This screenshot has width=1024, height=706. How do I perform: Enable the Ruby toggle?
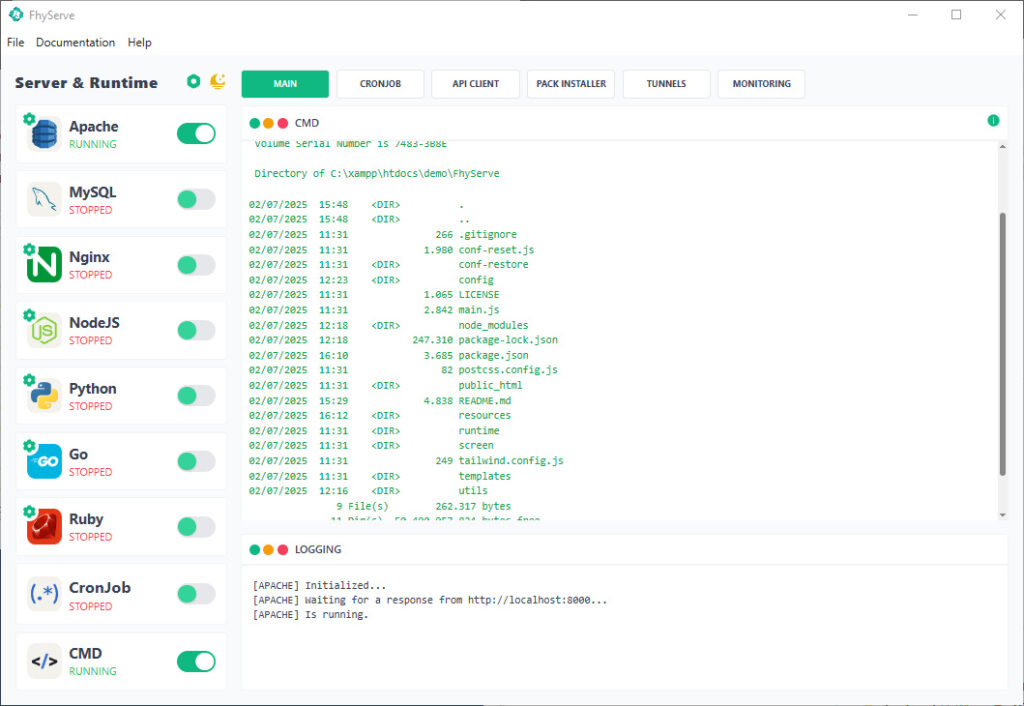[196, 526]
